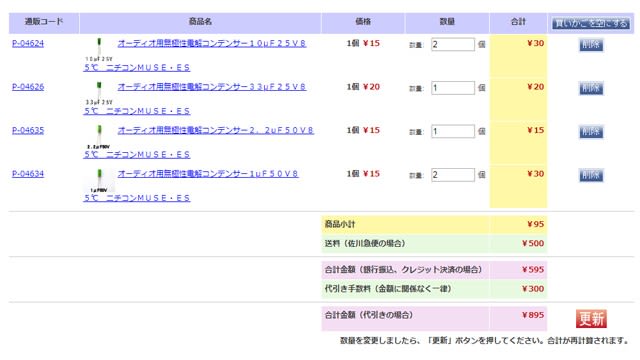Delete item P-04624 using 削除 button
This screenshot has width=640, height=360.
point(591,44)
